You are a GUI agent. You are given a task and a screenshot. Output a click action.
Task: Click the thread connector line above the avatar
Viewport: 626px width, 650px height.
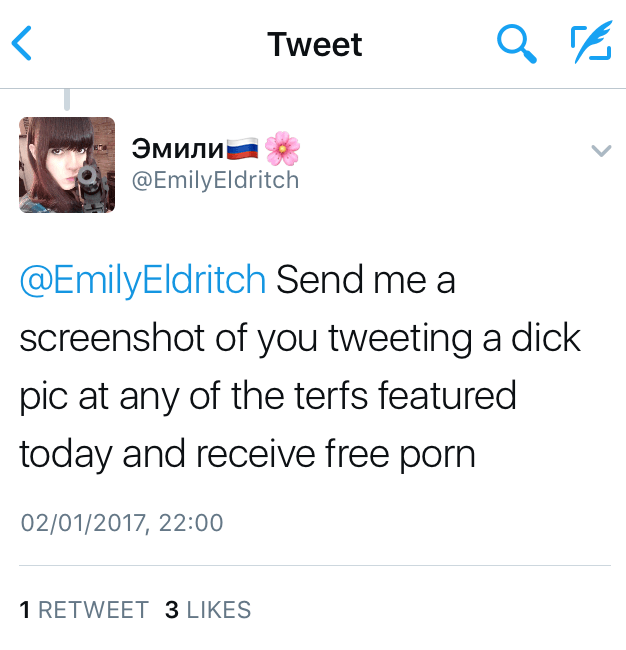point(67,100)
